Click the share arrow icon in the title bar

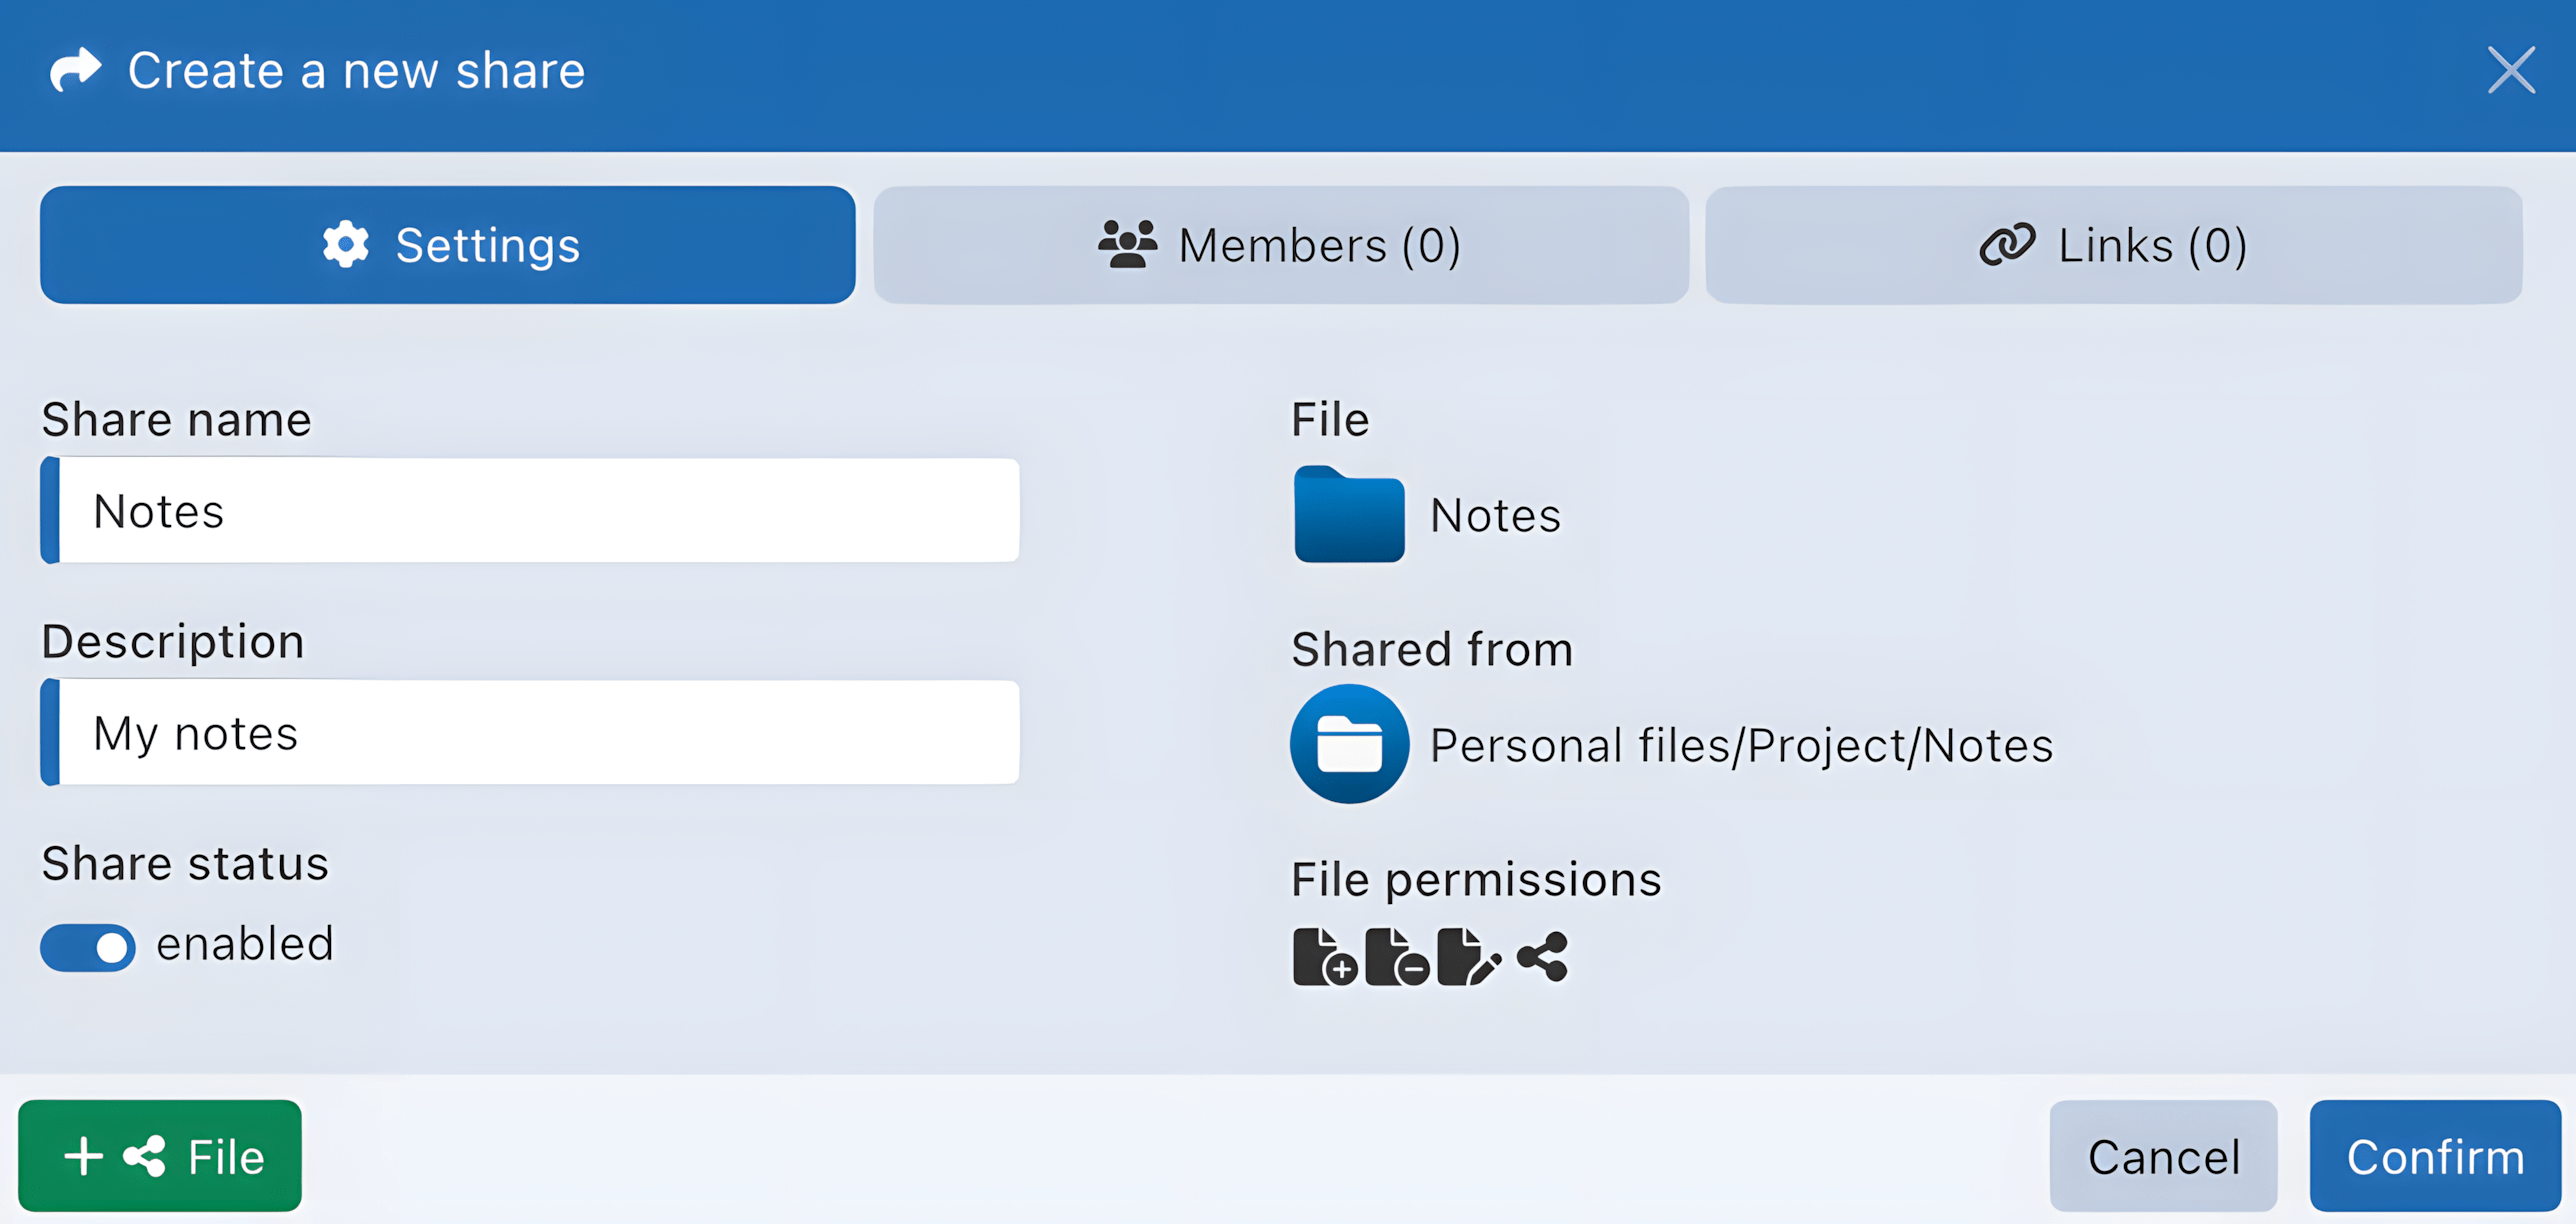pyautogui.click(x=74, y=70)
